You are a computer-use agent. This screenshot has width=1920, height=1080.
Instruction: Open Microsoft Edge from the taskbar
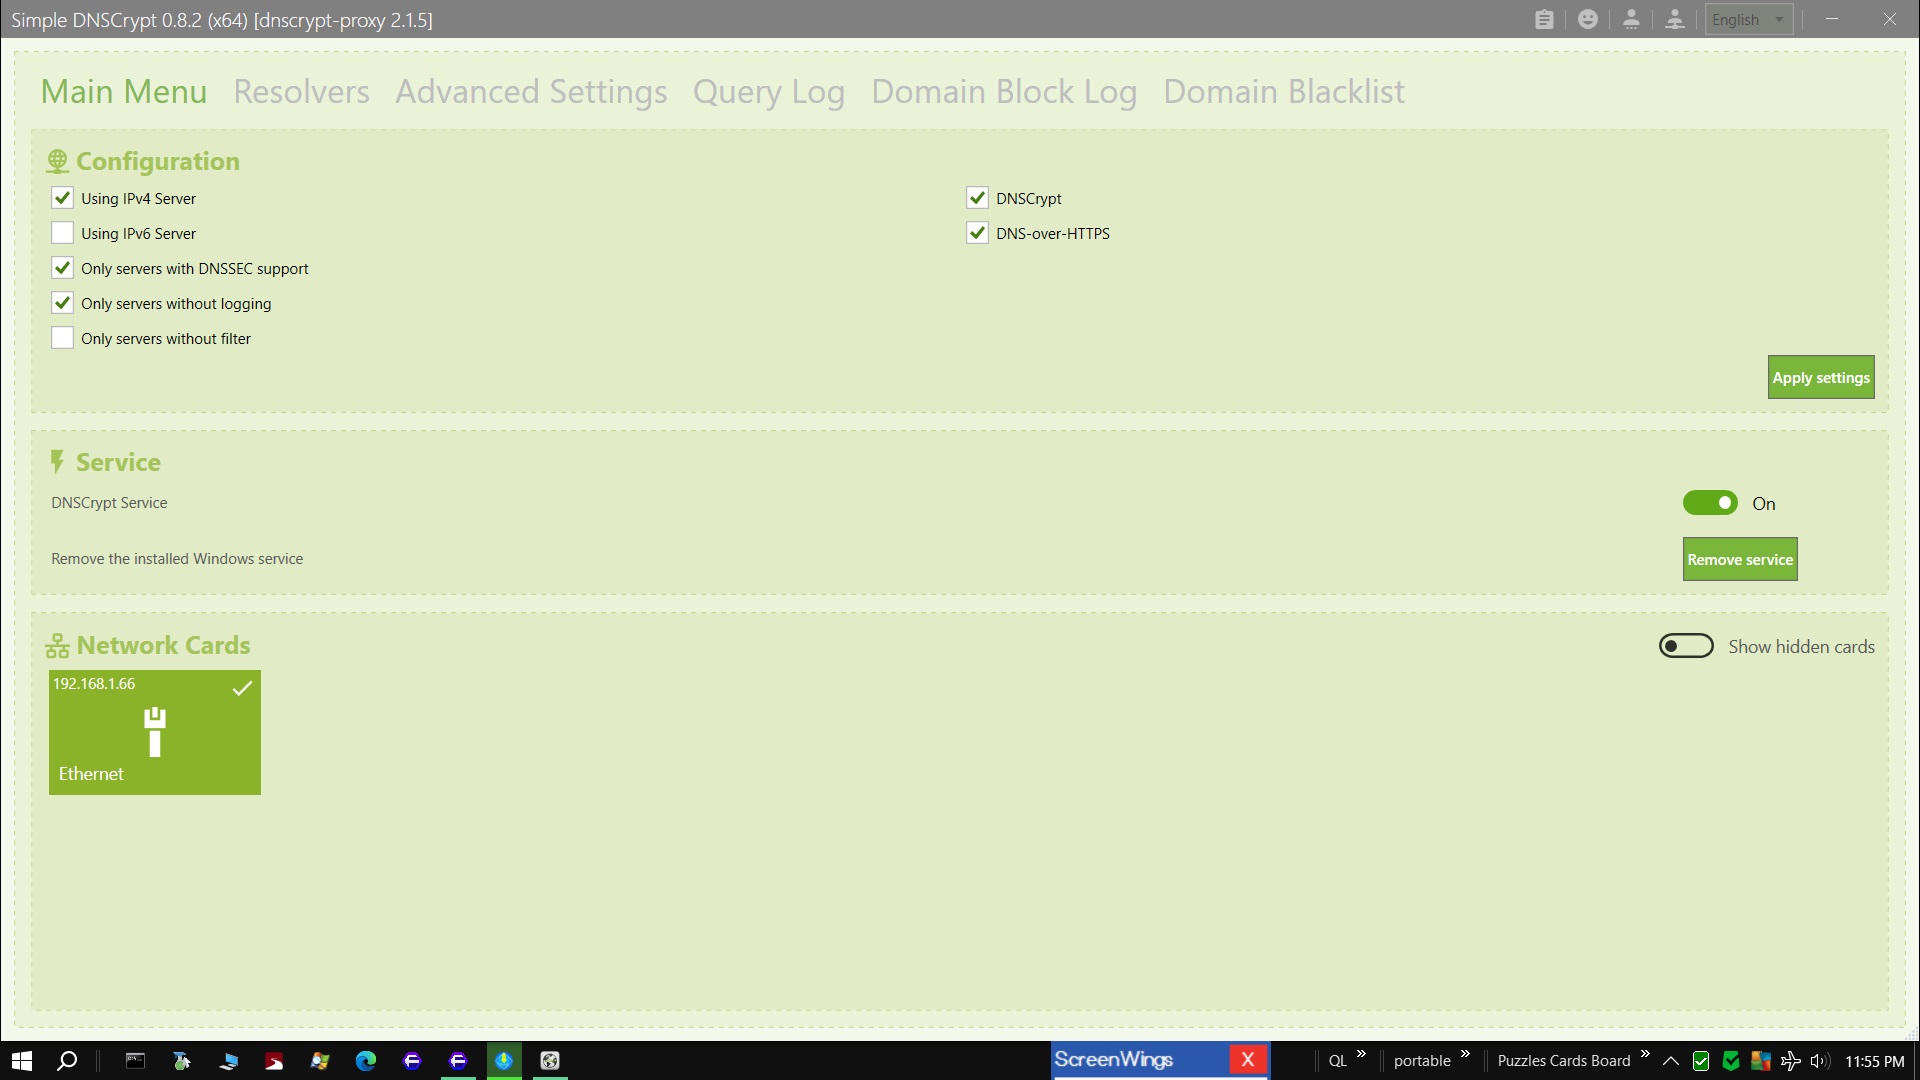point(366,1061)
